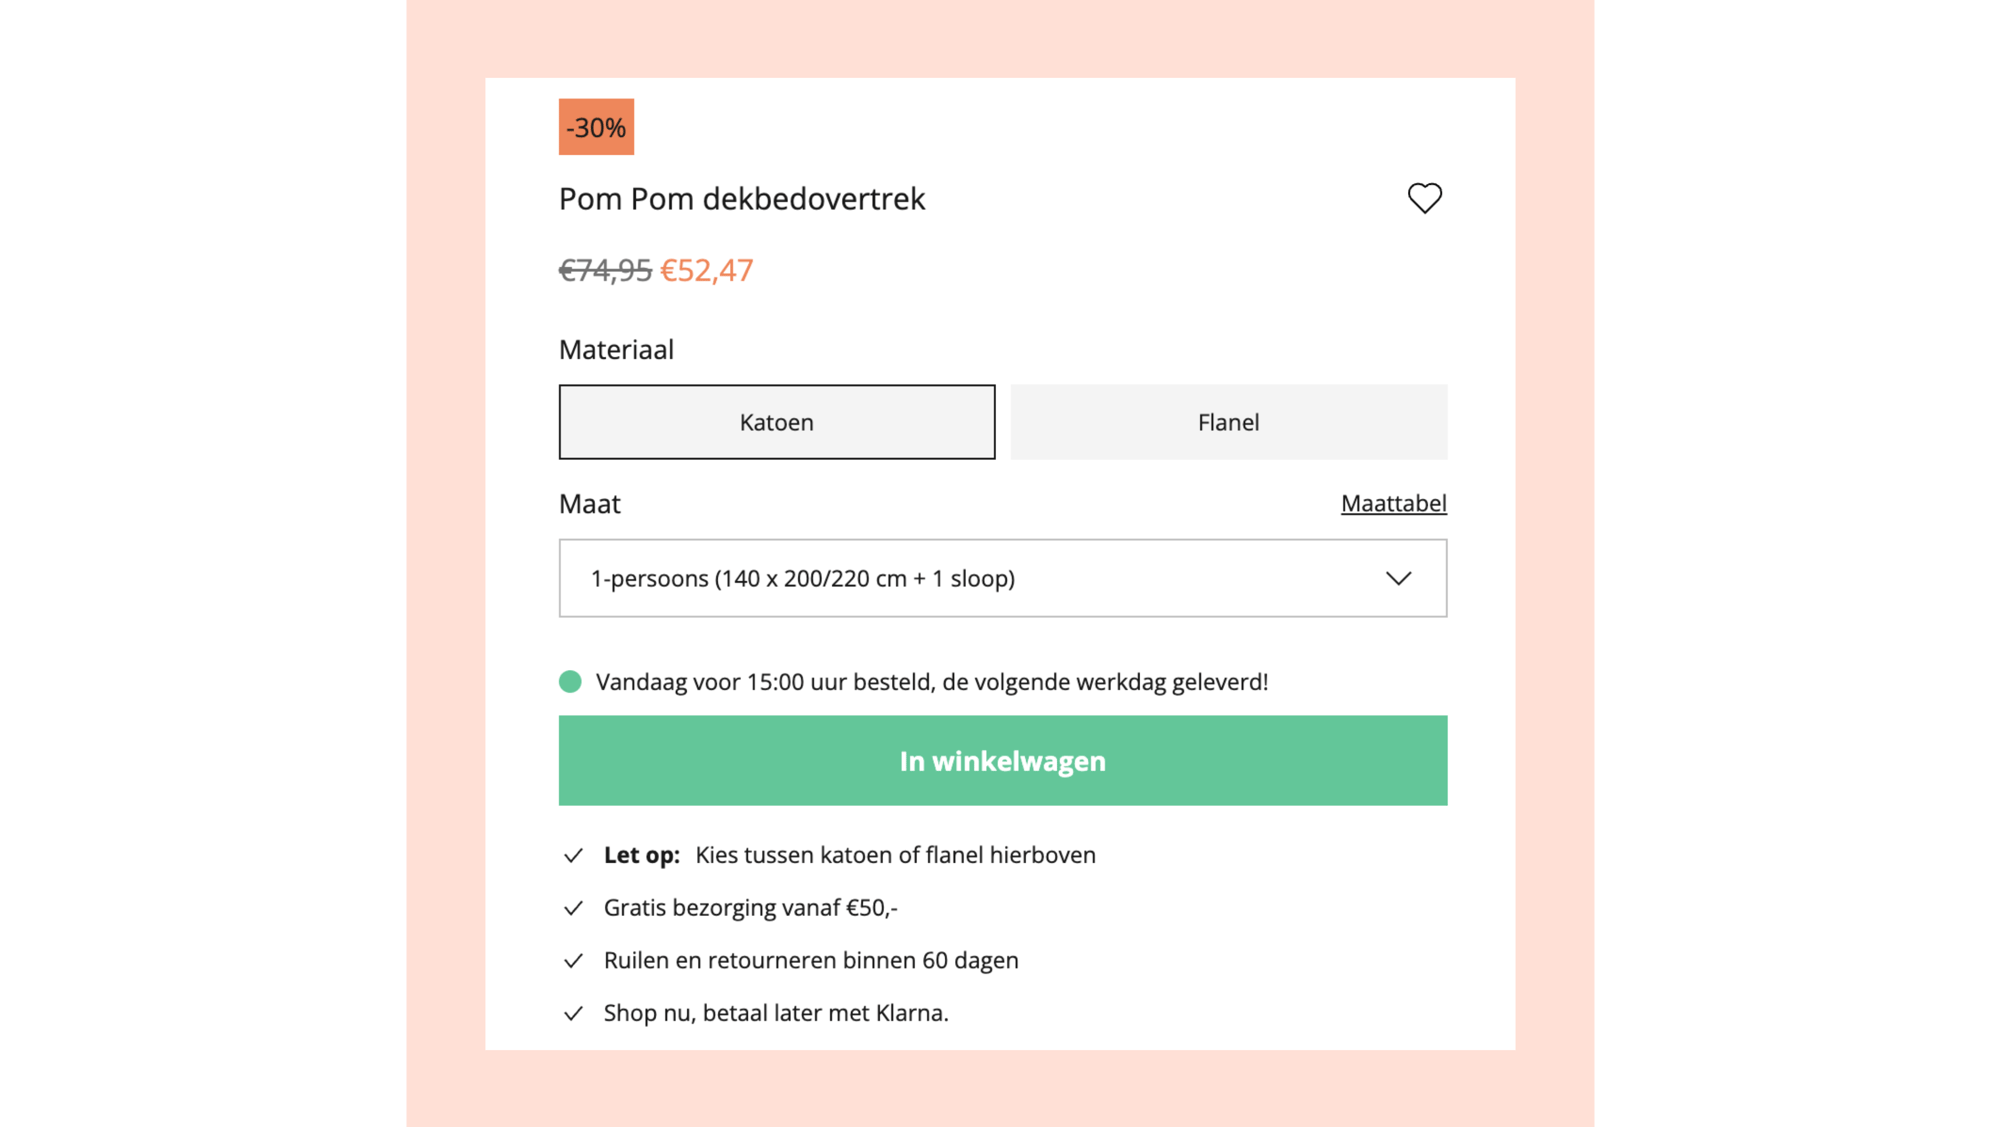Viewport: 2000px width, 1127px height.
Task: Add product to wishlist with heart icon
Action: click(x=1424, y=198)
